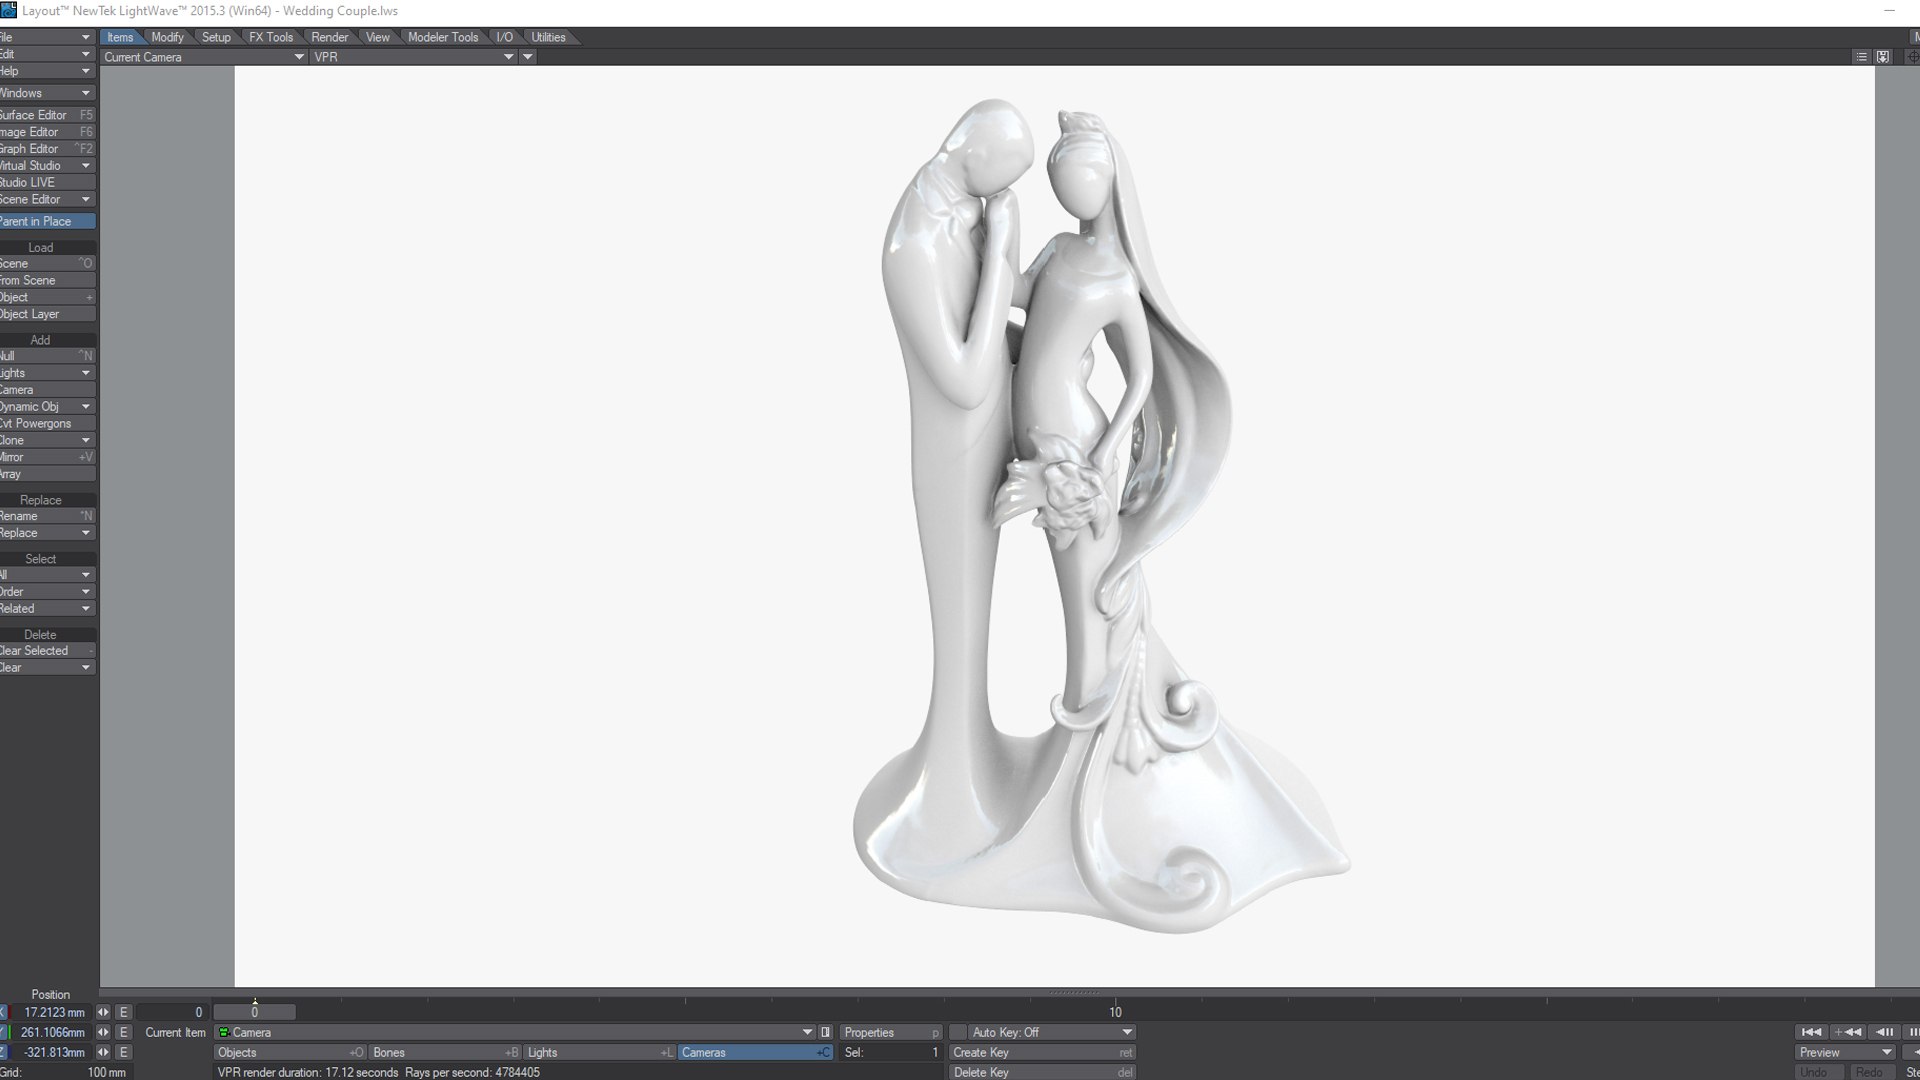Click the X position value field
Image resolution: width=1920 pixels, height=1080 pixels.
coord(50,1012)
